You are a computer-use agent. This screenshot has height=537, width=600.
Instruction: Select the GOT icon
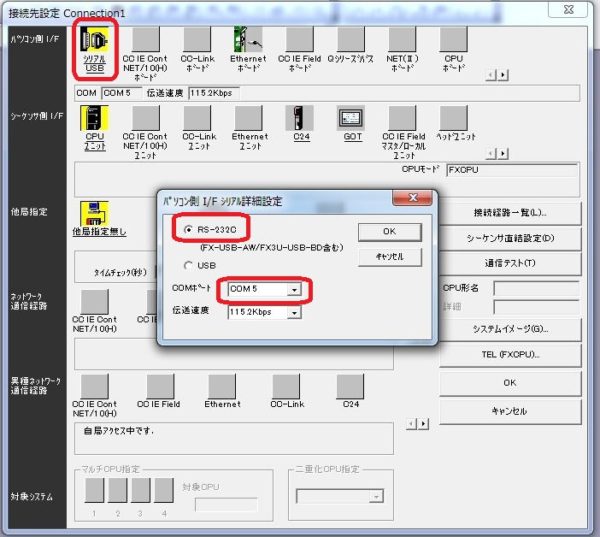tap(351, 118)
